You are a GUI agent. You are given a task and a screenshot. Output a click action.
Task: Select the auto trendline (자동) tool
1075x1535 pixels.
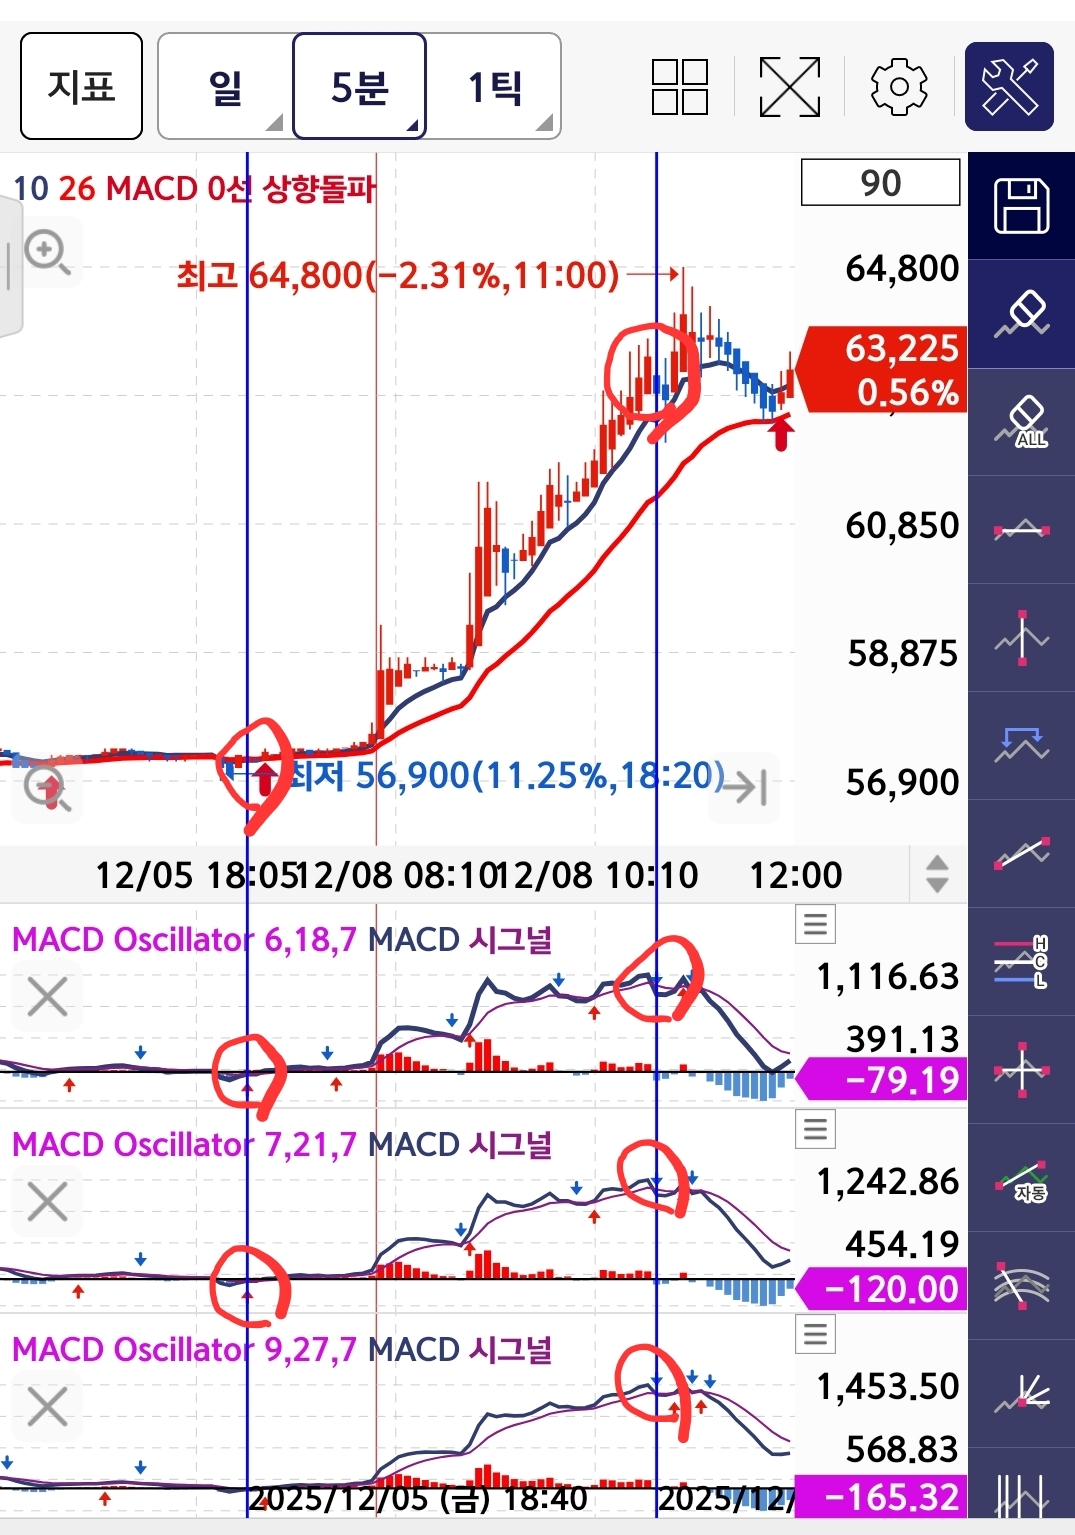pos(1021,1178)
